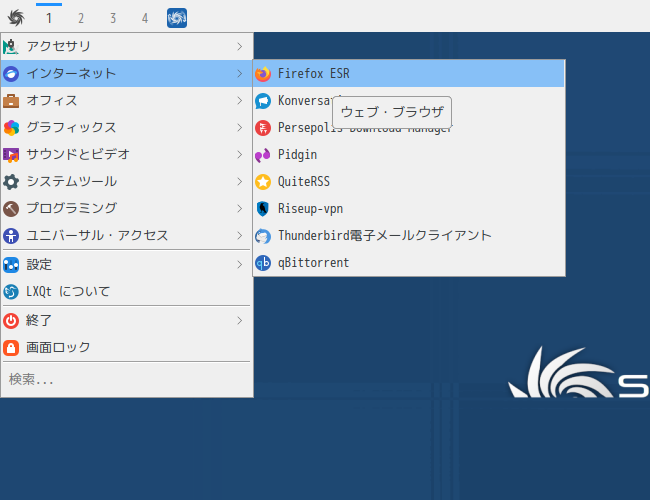The image size is (650, 500).
Task: Expand インターネット submenu arrow
Action: 240,74
